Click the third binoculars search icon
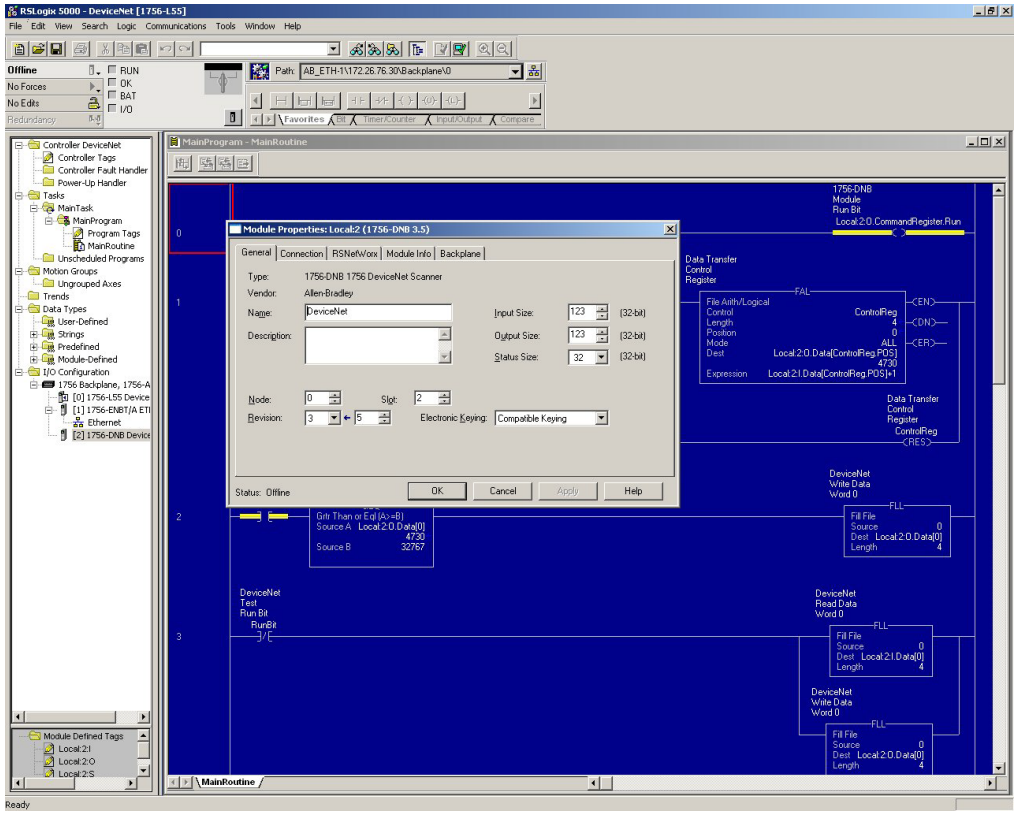1016x814 pixels. [393, 49]
